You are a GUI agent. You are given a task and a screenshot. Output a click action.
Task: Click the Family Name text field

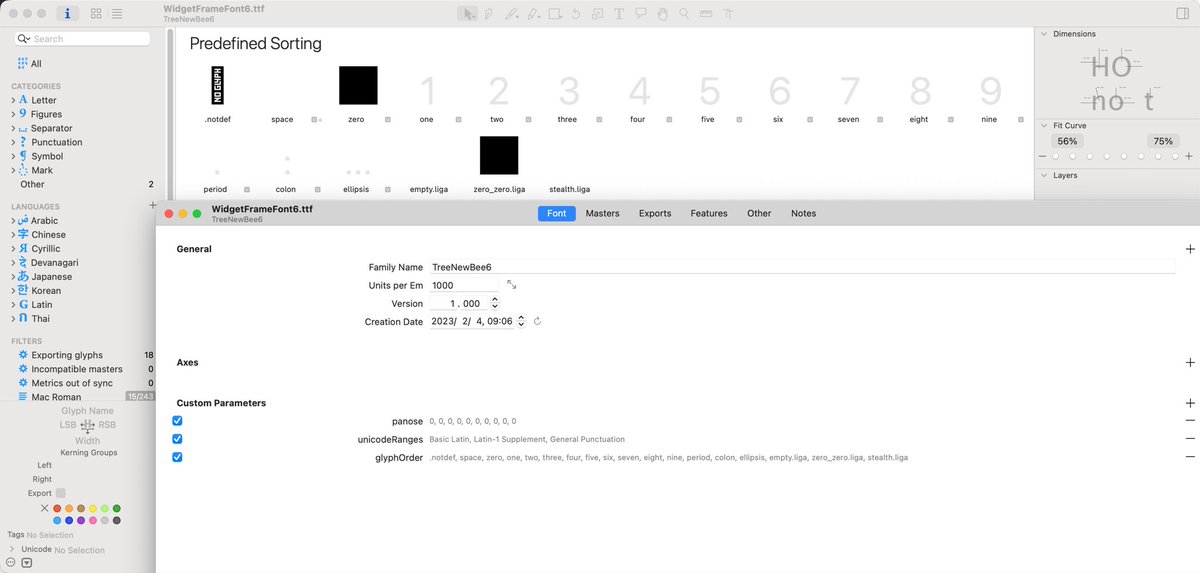(802, 267)
